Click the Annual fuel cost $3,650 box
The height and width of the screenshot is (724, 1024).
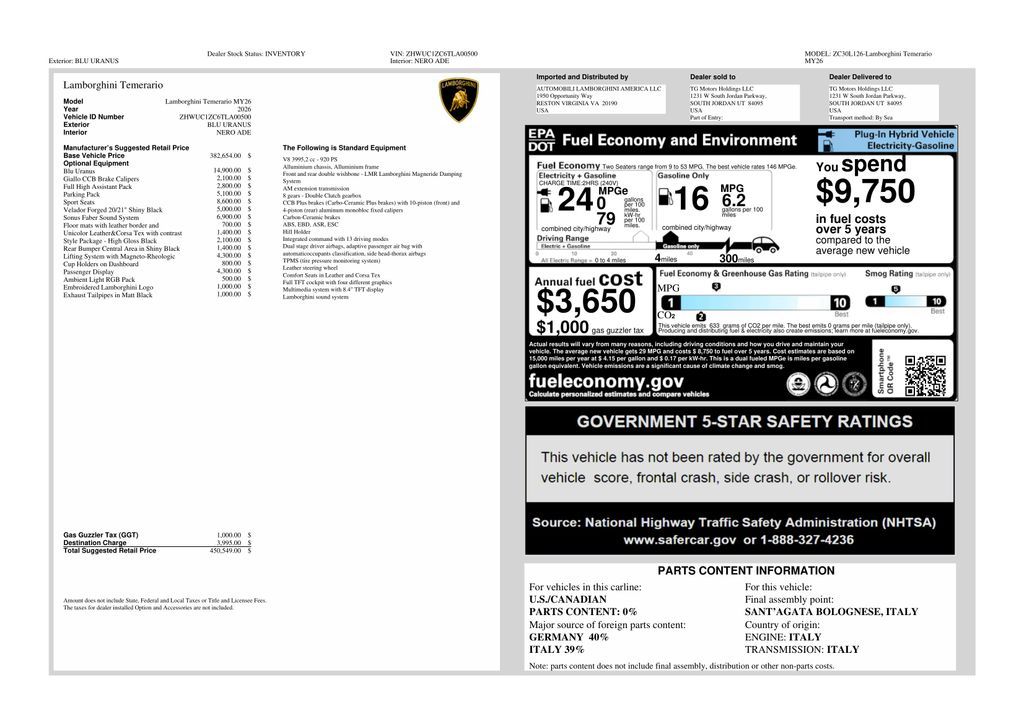pos(590,302)
